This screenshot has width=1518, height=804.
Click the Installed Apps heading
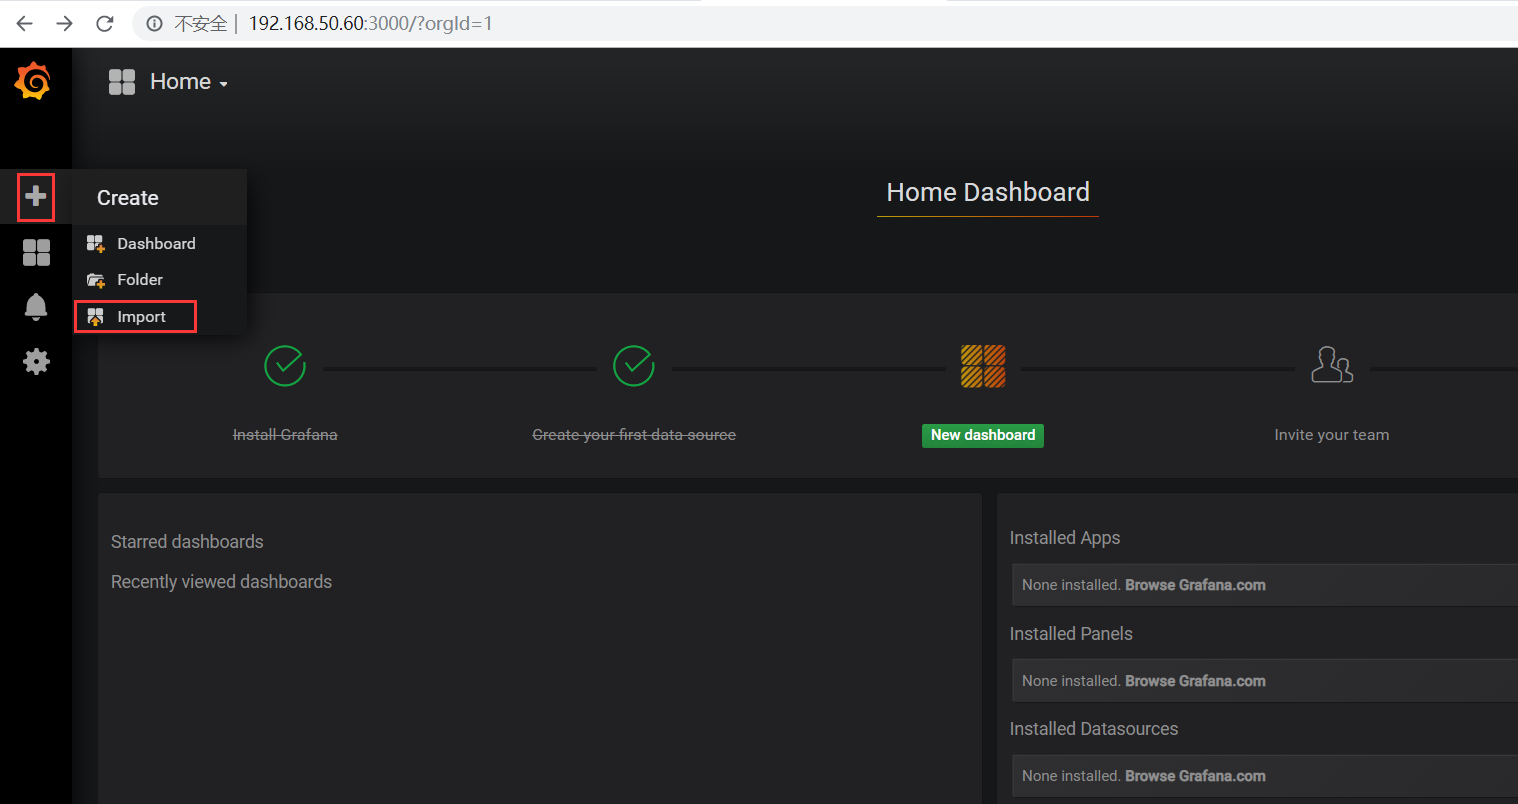[x=1065, y=538]
